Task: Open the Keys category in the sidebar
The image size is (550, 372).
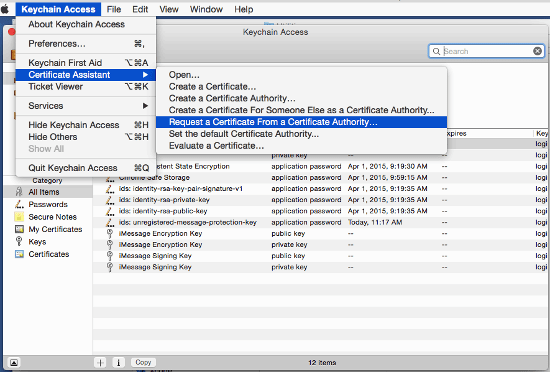Action: click(37, 242)
